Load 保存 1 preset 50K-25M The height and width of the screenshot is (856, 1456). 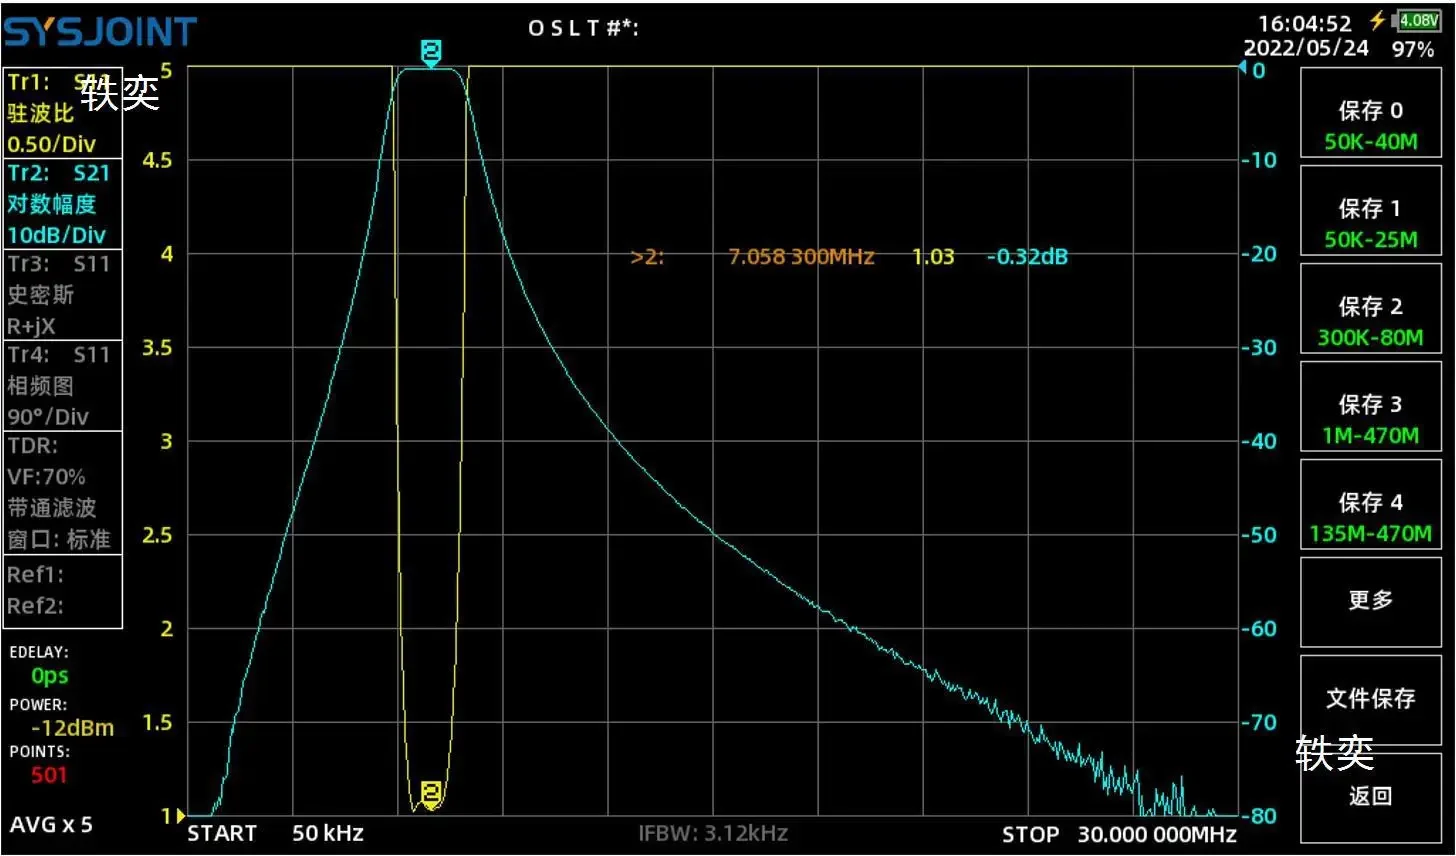pos(1370,211)
